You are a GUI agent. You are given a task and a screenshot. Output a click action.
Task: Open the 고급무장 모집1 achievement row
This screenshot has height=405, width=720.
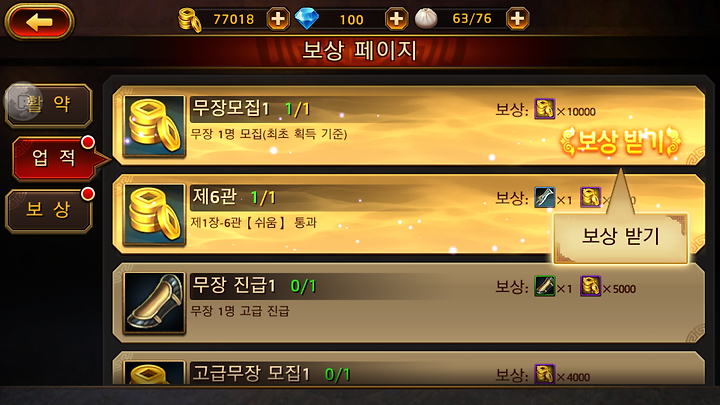[x=409, y=368]
